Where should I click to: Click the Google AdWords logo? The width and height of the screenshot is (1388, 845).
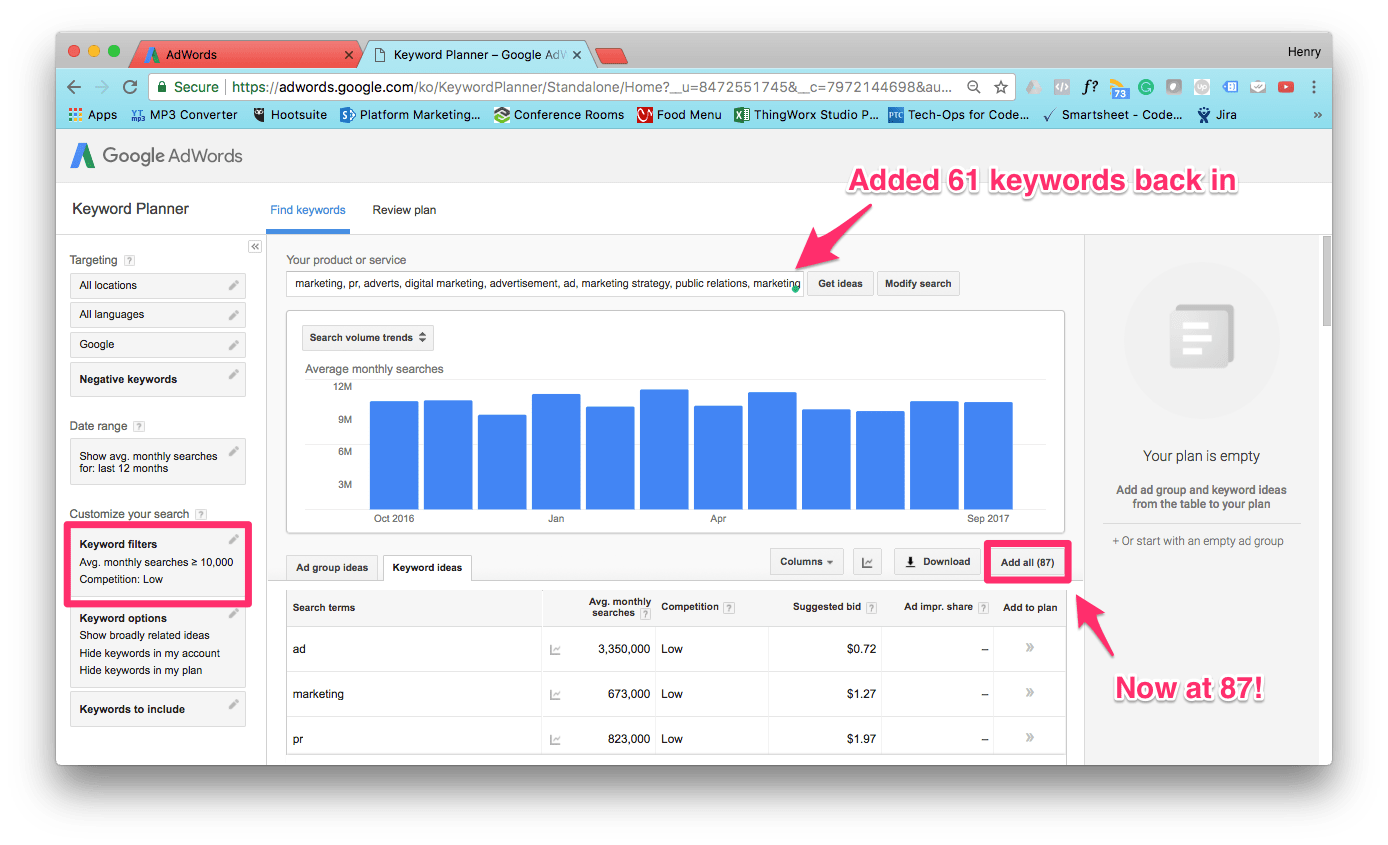pyautogui.click(x=156, y=156)
